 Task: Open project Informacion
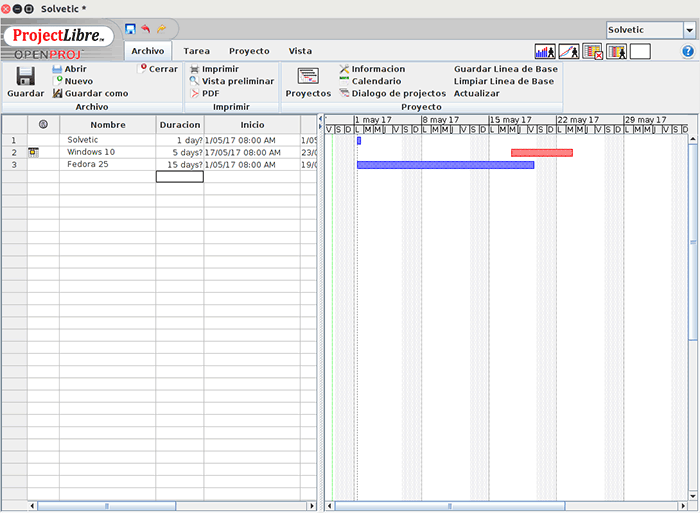(372, 69)
